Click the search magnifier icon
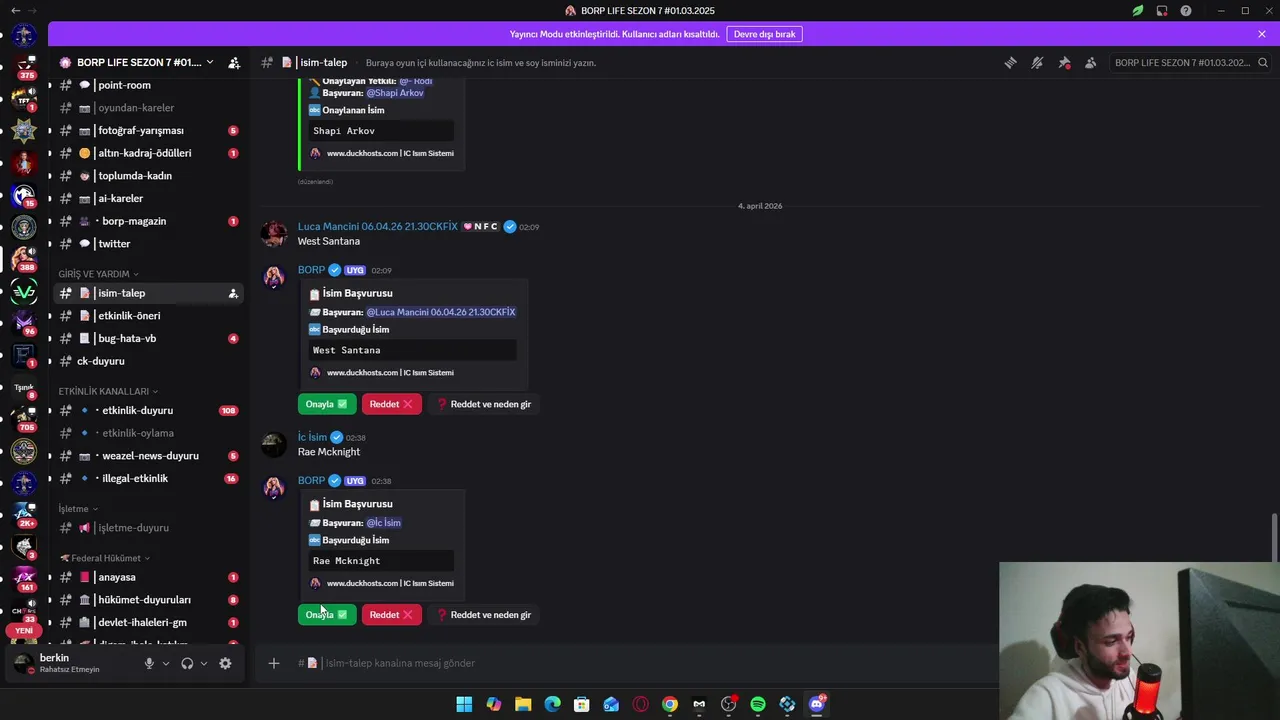The image size is (1280, 720). [1263, 62]
